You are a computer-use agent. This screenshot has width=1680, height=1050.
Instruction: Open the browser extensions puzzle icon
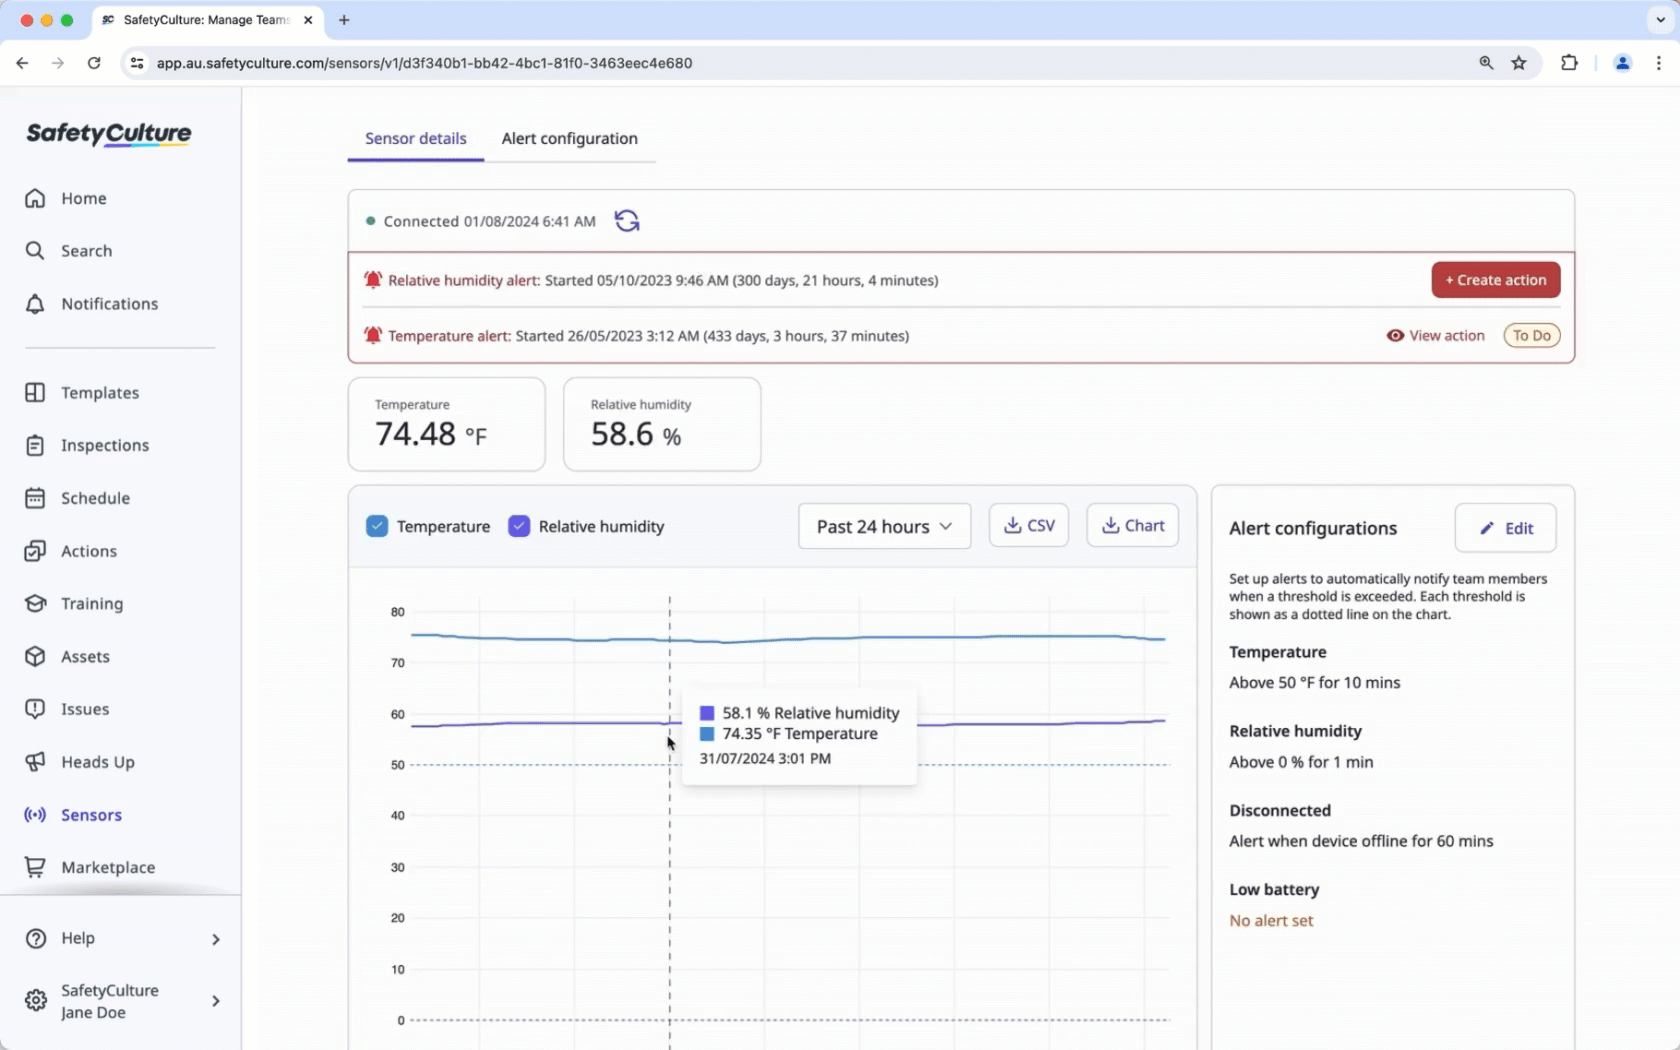[x=1569, y=63]
